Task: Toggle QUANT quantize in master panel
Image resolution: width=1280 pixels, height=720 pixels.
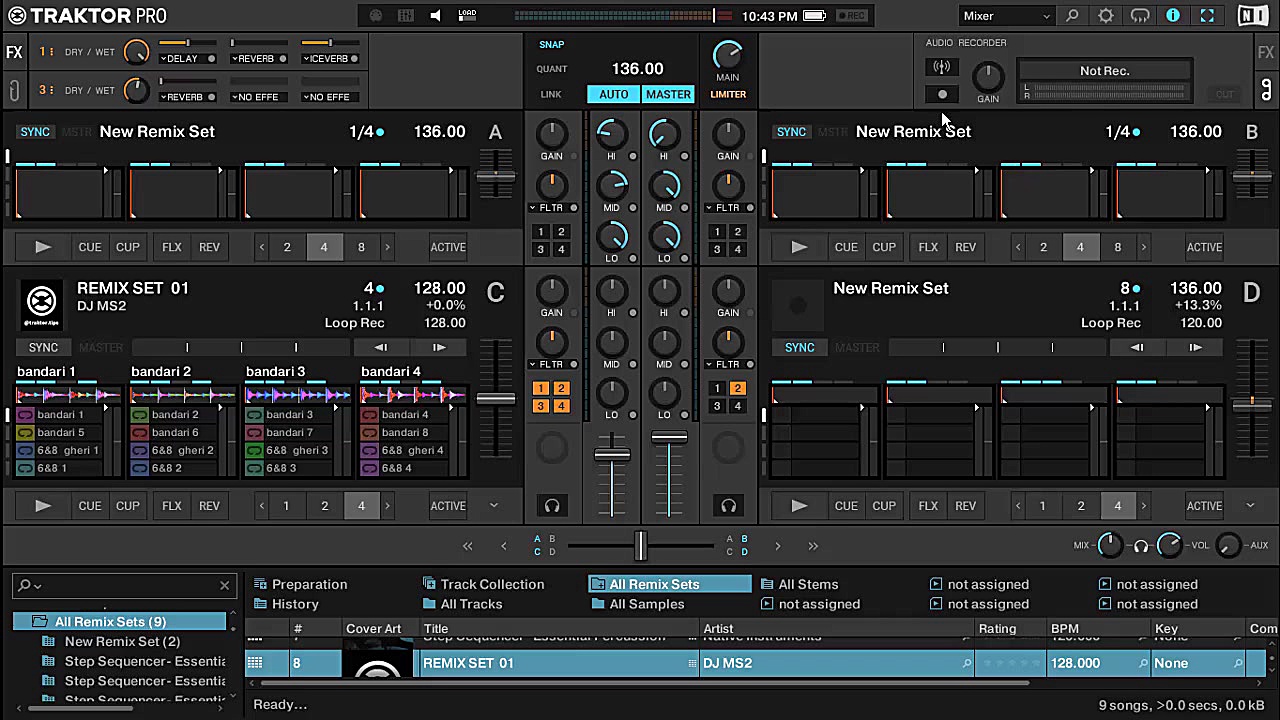Action: (552, 69)
